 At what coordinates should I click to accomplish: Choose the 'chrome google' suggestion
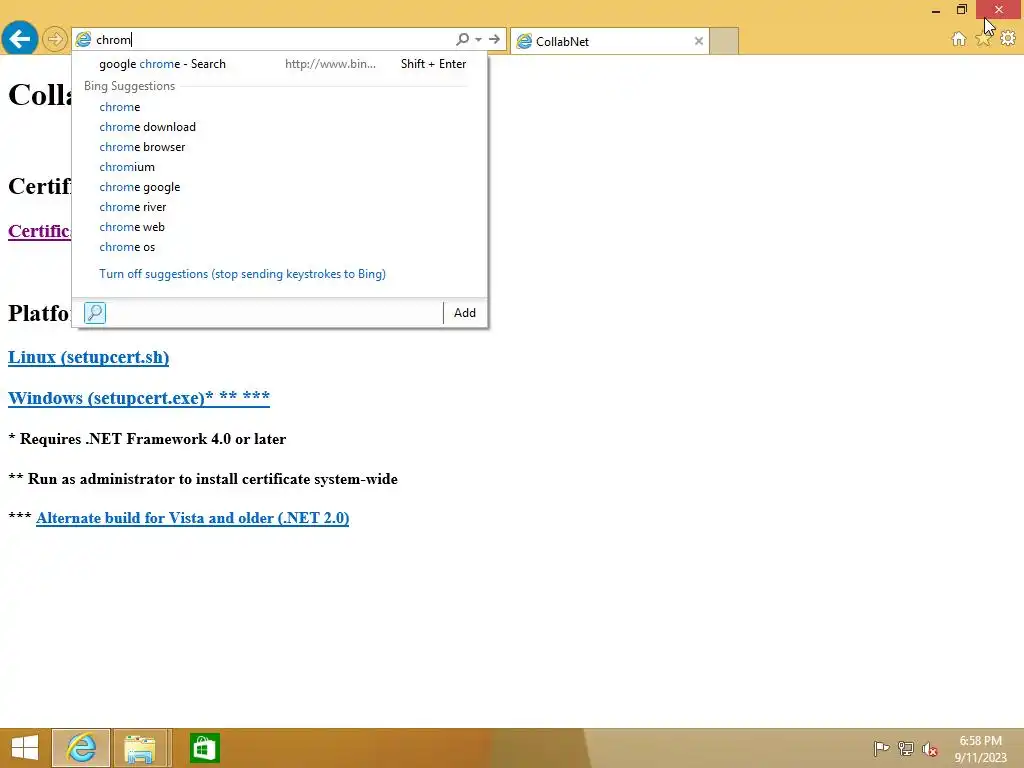click(x=280, y=187)
